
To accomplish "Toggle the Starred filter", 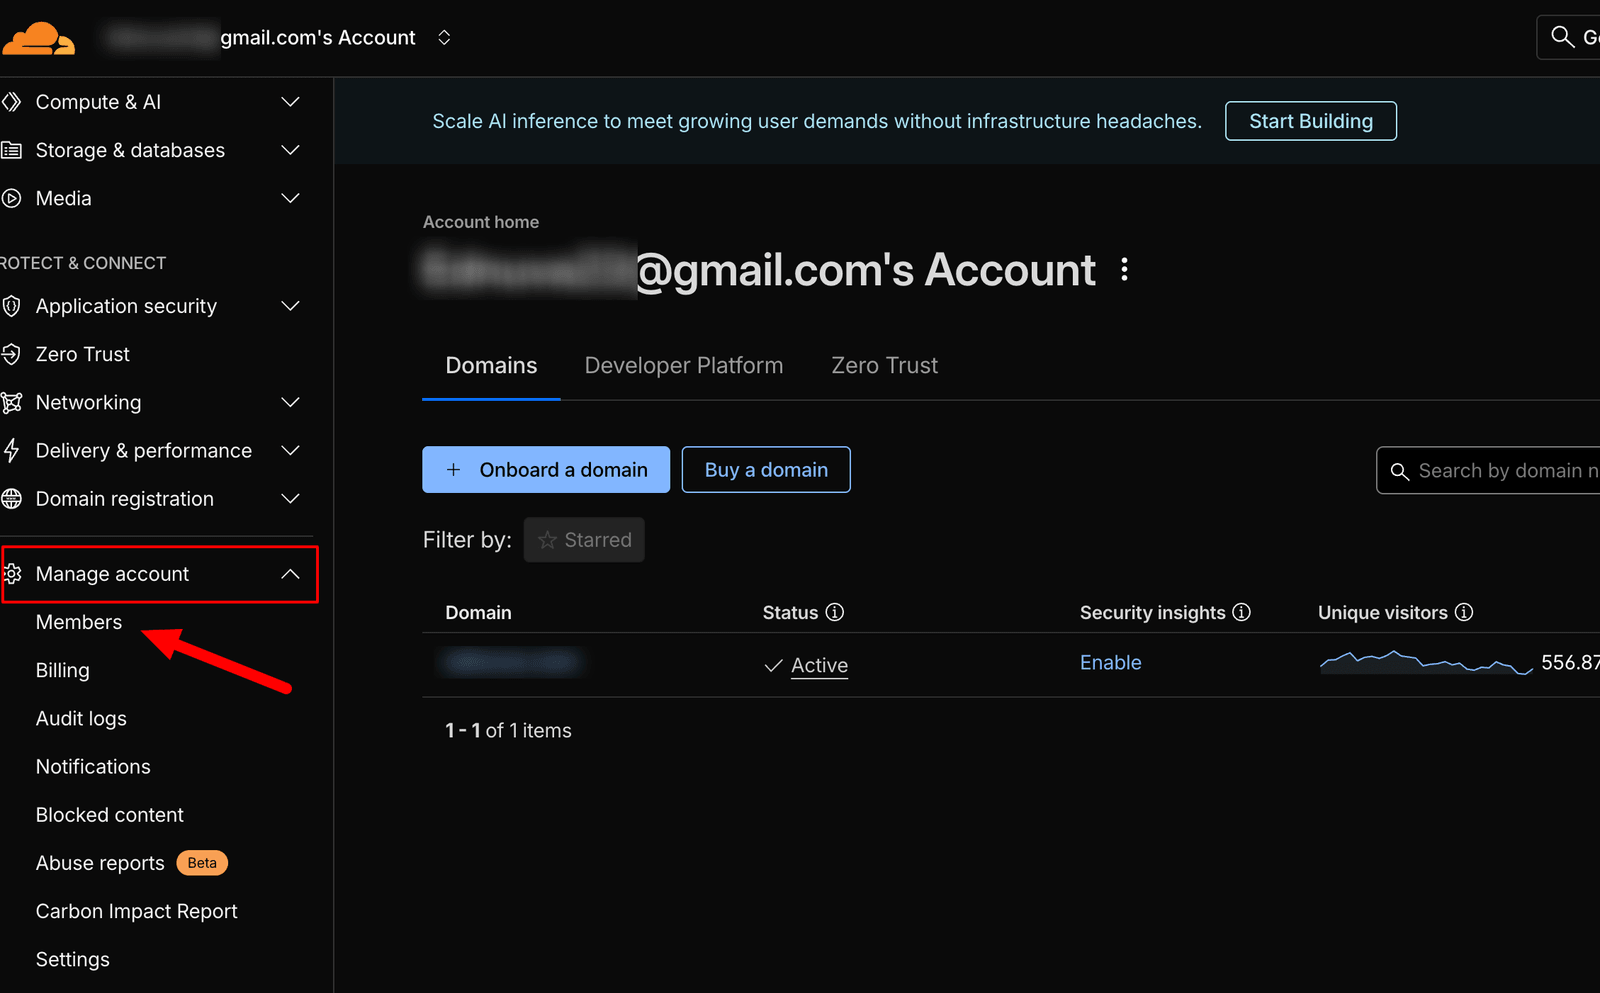I will click(584, 540).
